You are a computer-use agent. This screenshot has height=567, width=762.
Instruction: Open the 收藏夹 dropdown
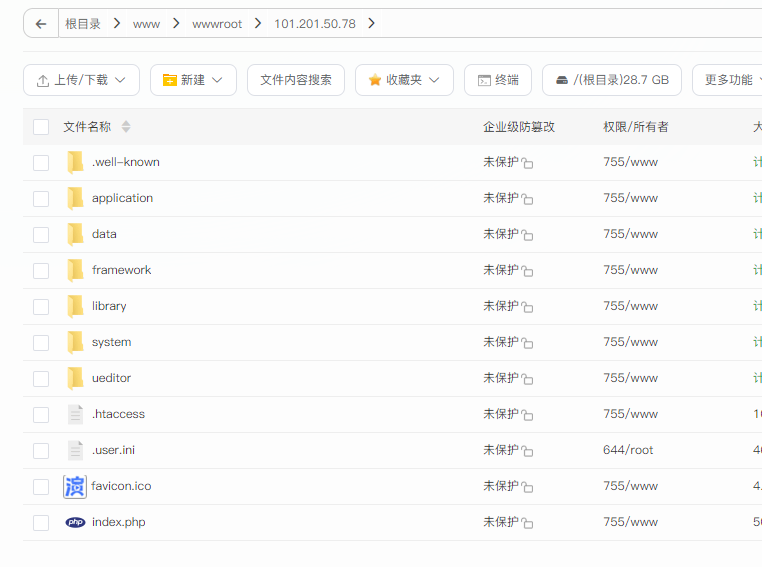tap(404, 80)
